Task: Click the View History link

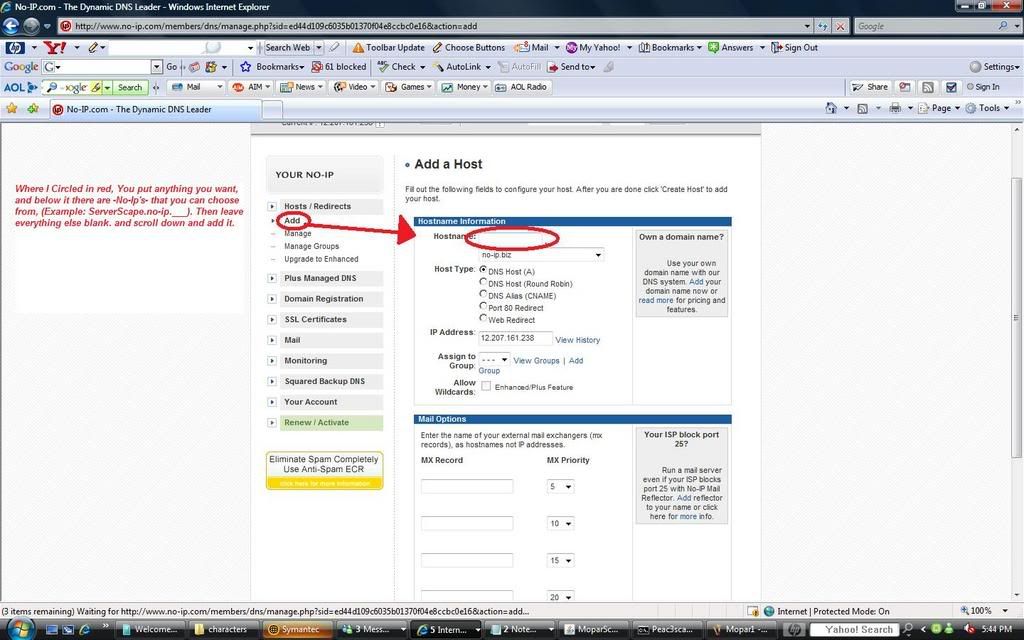Action: tap(577, 340)
